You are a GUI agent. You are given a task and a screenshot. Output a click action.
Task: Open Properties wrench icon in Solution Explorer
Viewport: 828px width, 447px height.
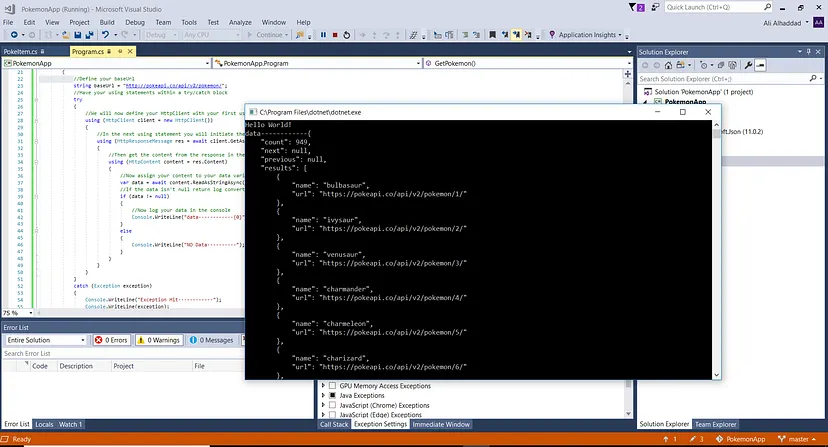(748, 66)
